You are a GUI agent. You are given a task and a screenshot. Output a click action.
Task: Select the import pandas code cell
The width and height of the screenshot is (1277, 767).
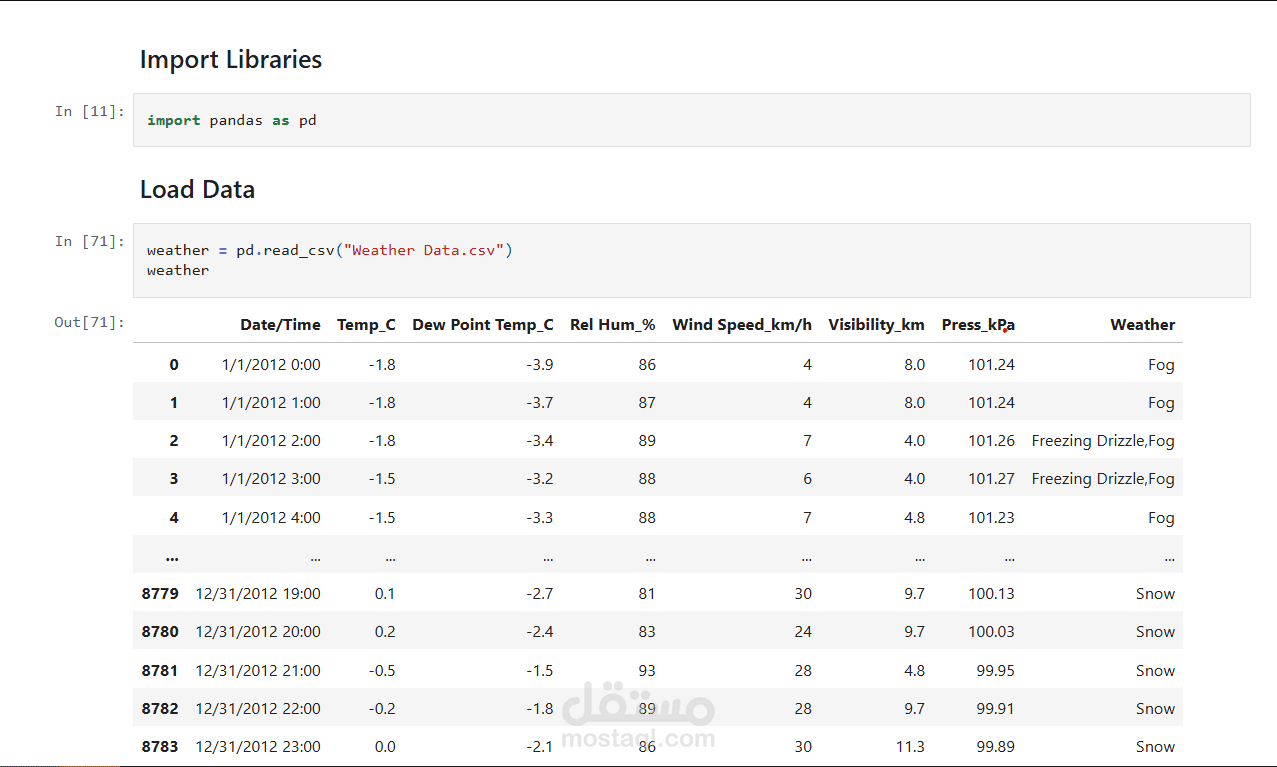[690, 120]
